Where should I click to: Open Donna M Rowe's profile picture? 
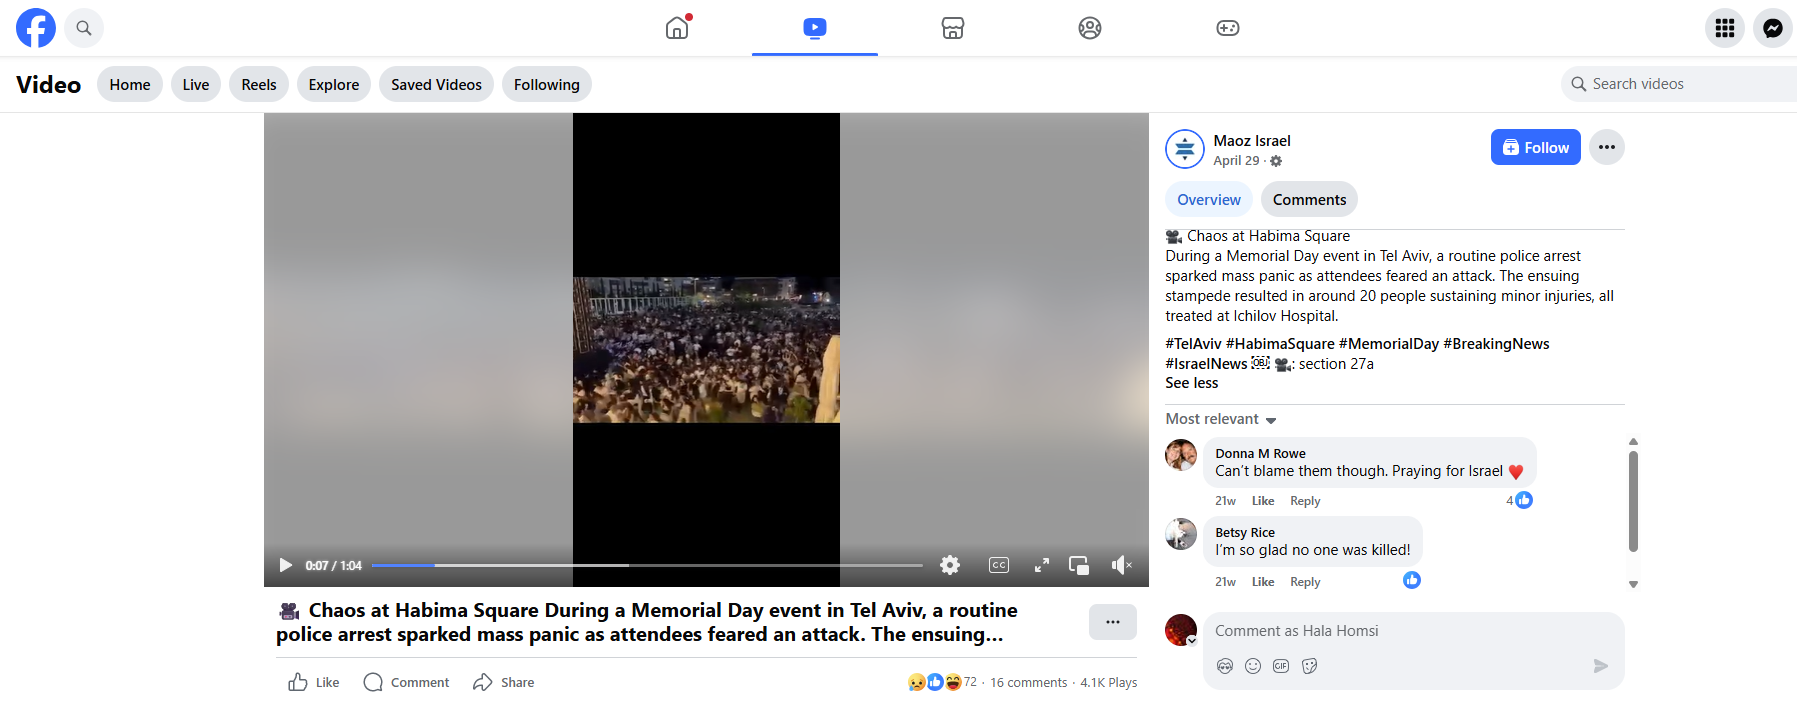tap(1181, 454)
